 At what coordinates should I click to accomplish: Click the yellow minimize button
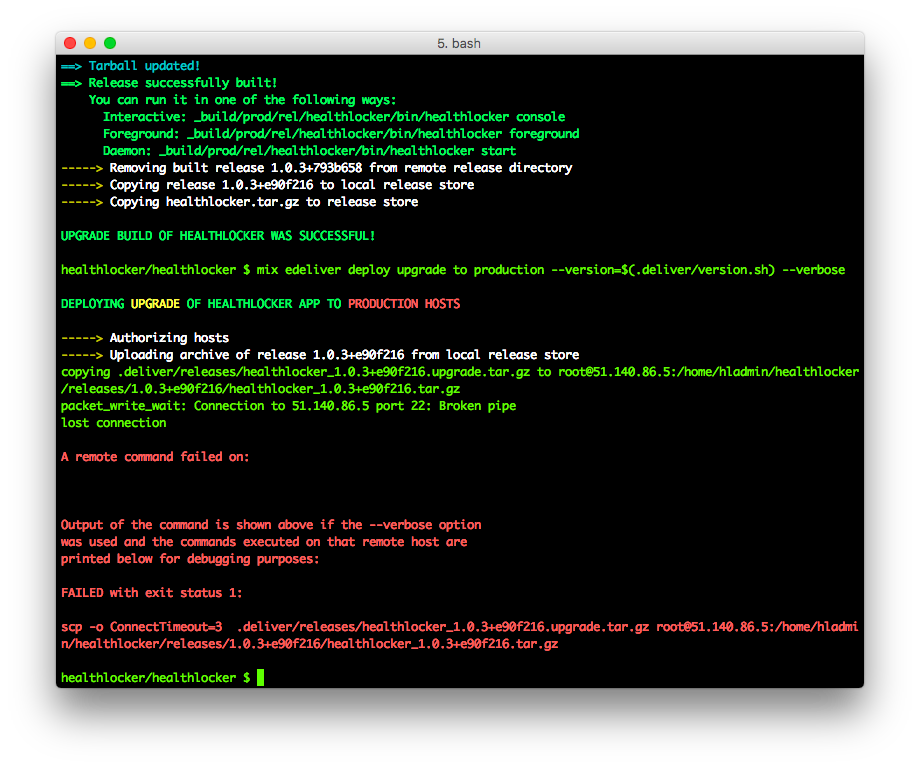coord(89,43)
